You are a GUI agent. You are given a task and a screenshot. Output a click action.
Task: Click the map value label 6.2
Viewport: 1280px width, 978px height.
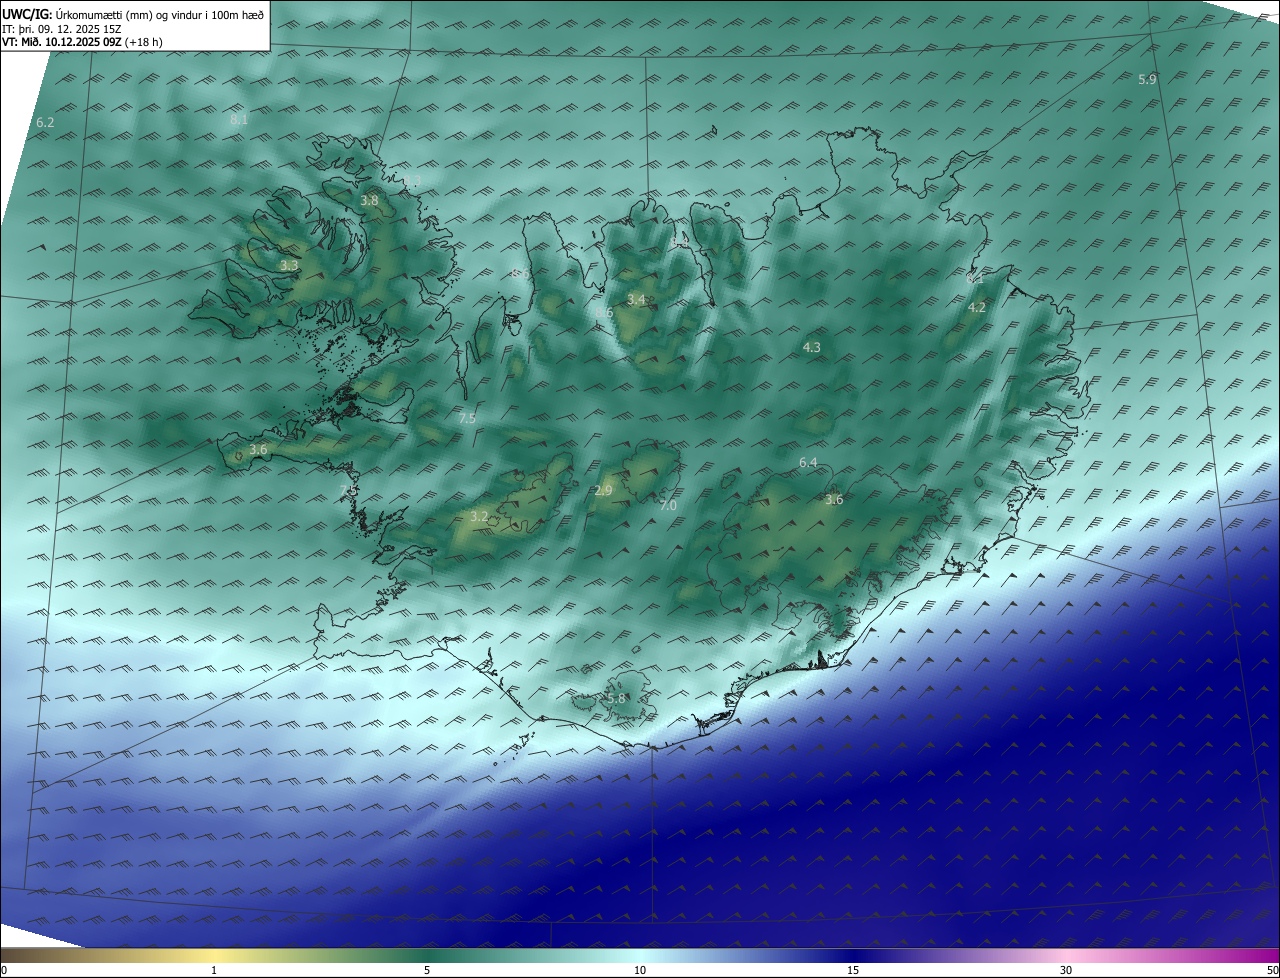pyautogui.click(x=45, y=123)
